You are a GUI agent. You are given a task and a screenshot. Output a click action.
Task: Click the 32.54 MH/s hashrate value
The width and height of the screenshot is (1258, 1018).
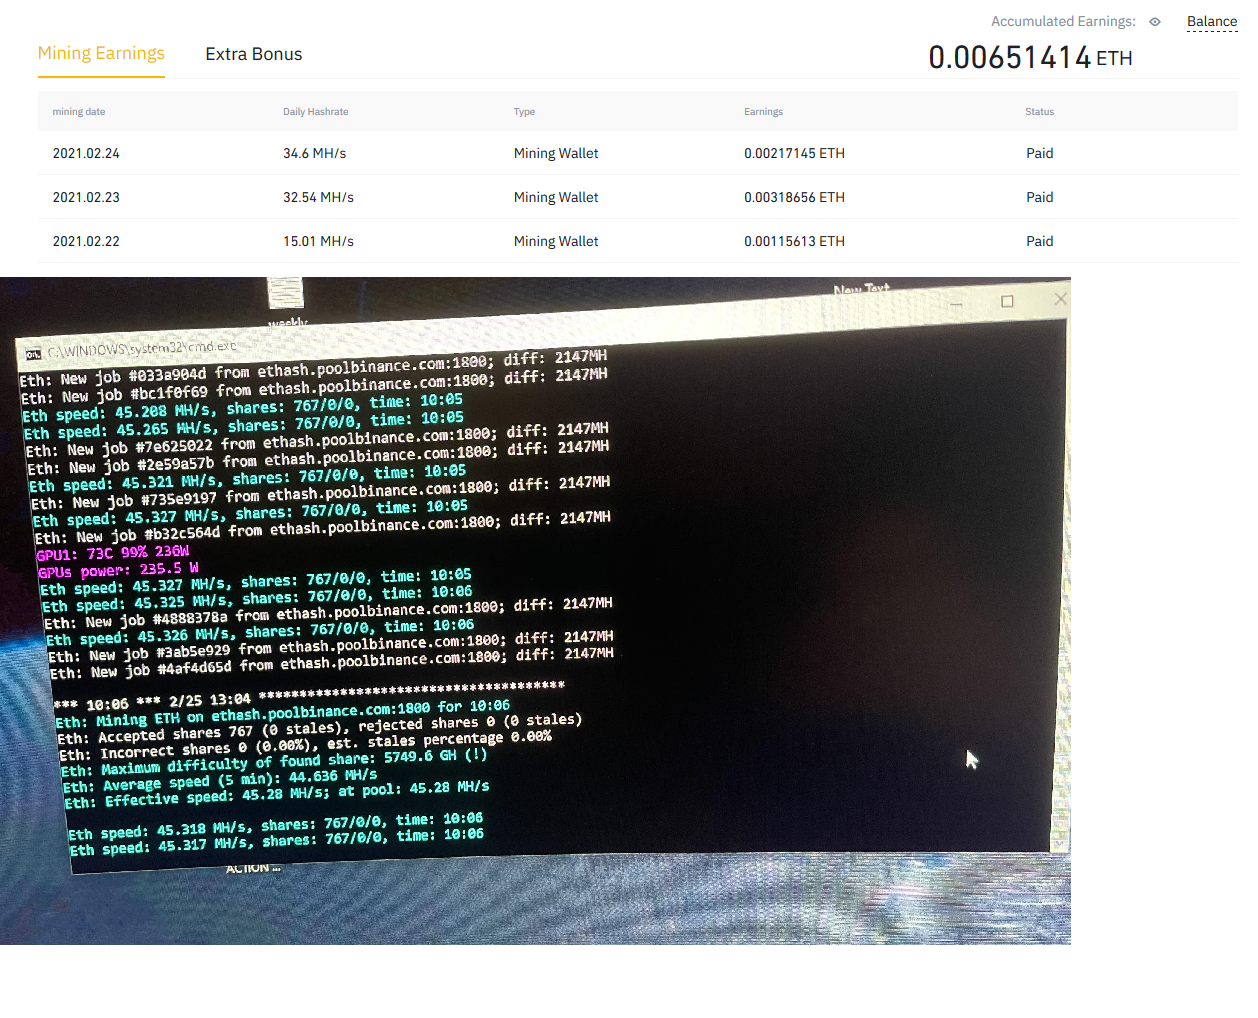(x=318, y=197)
